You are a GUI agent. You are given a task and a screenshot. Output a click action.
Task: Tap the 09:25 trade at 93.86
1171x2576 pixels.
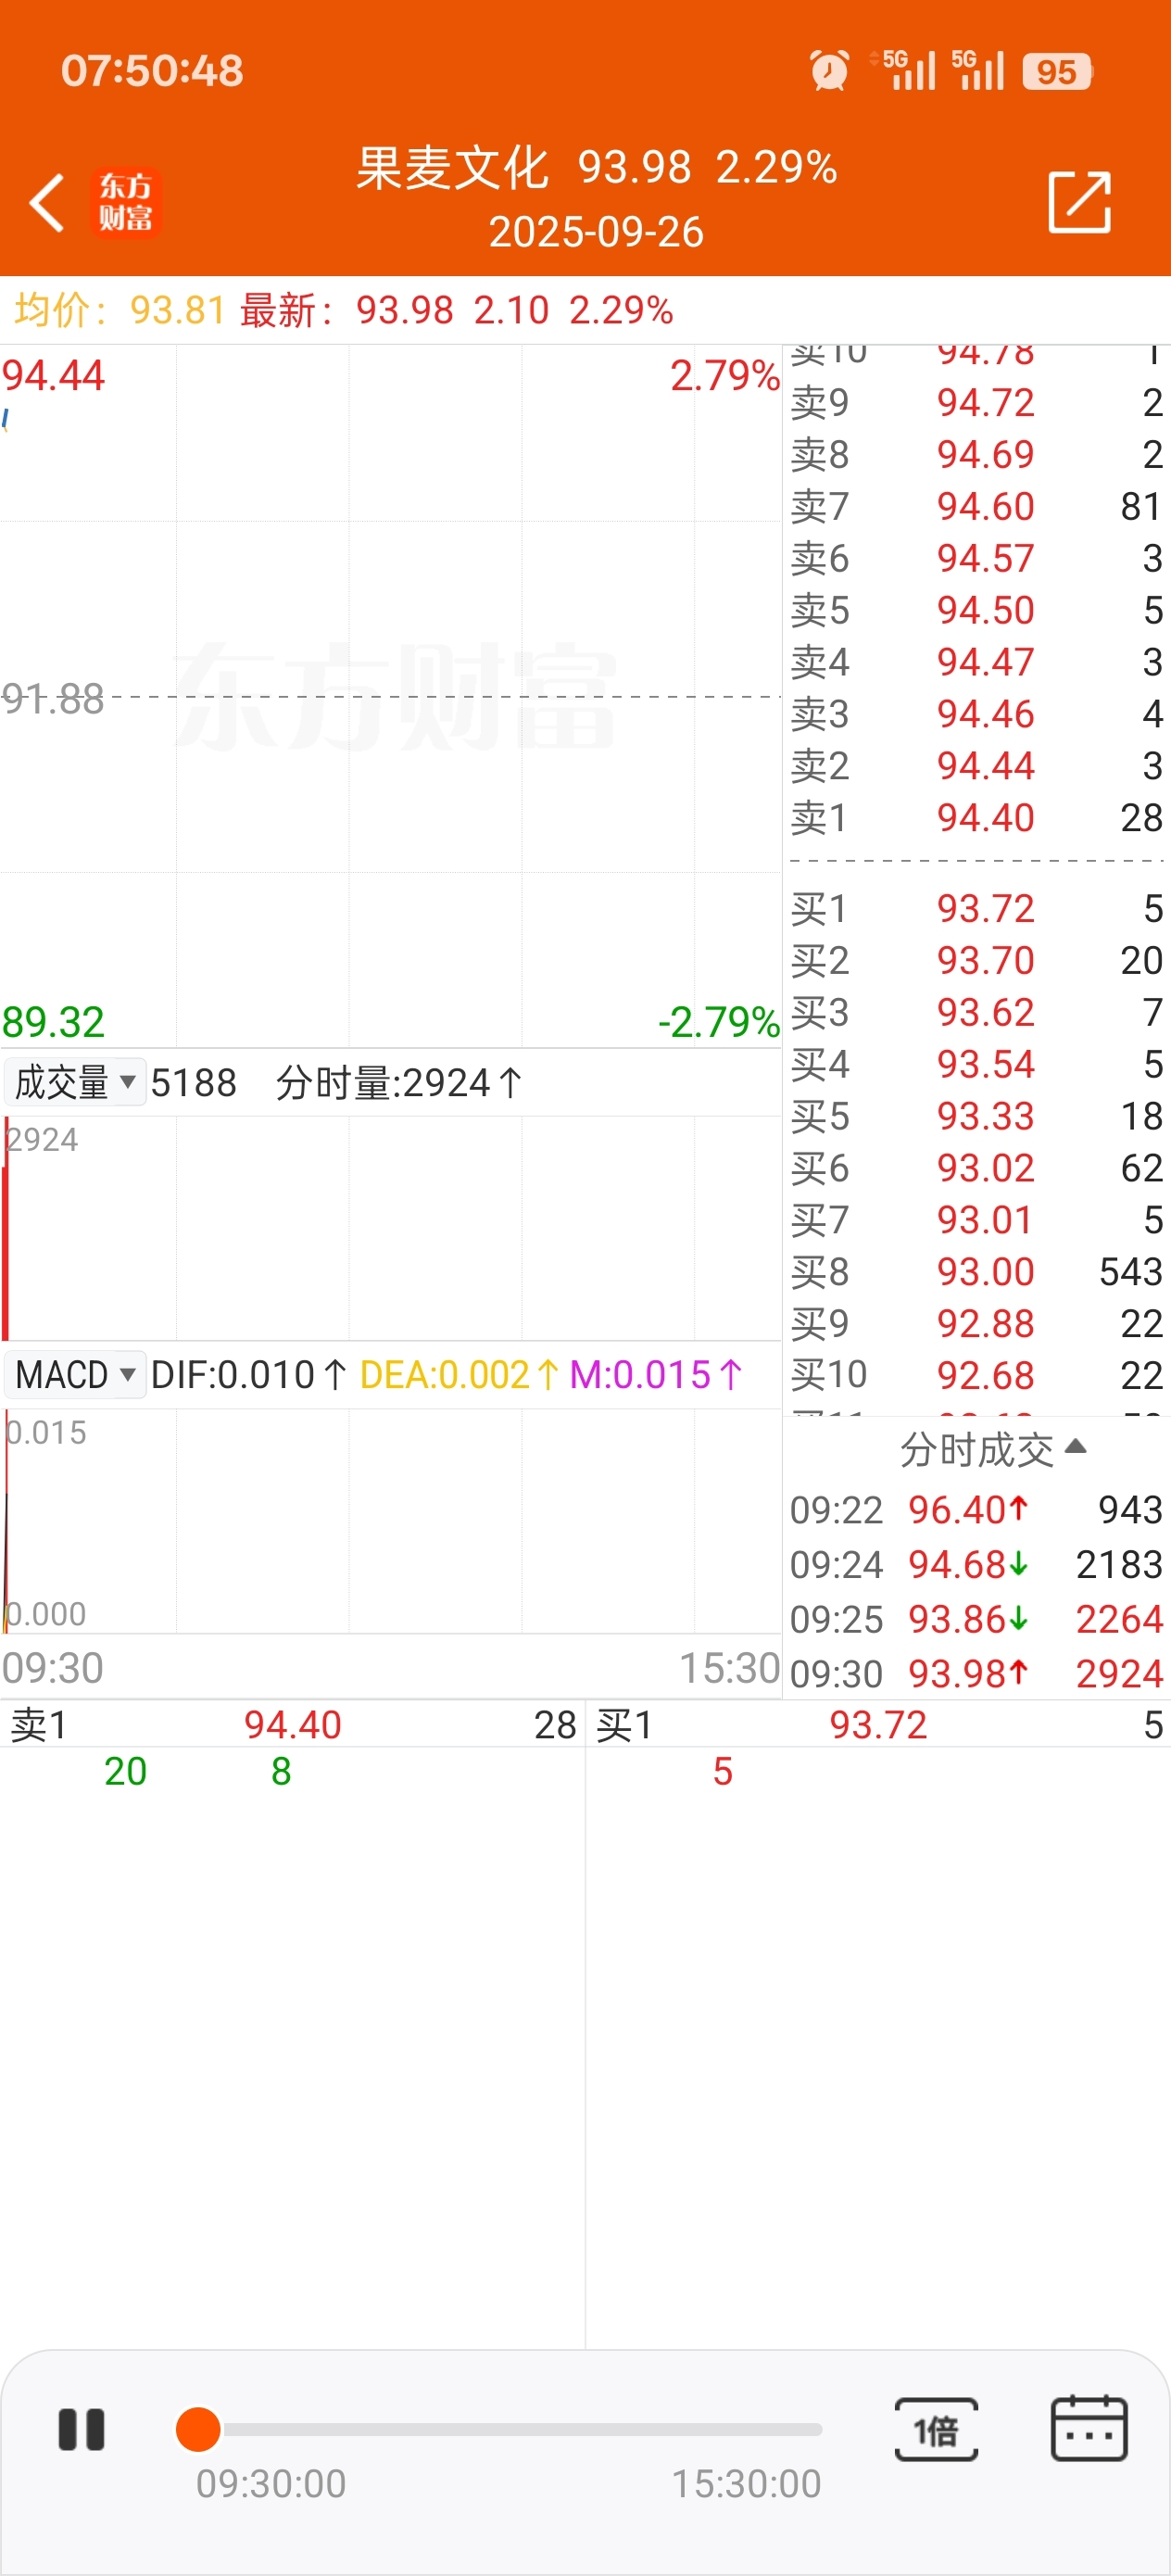[976, 1619]
